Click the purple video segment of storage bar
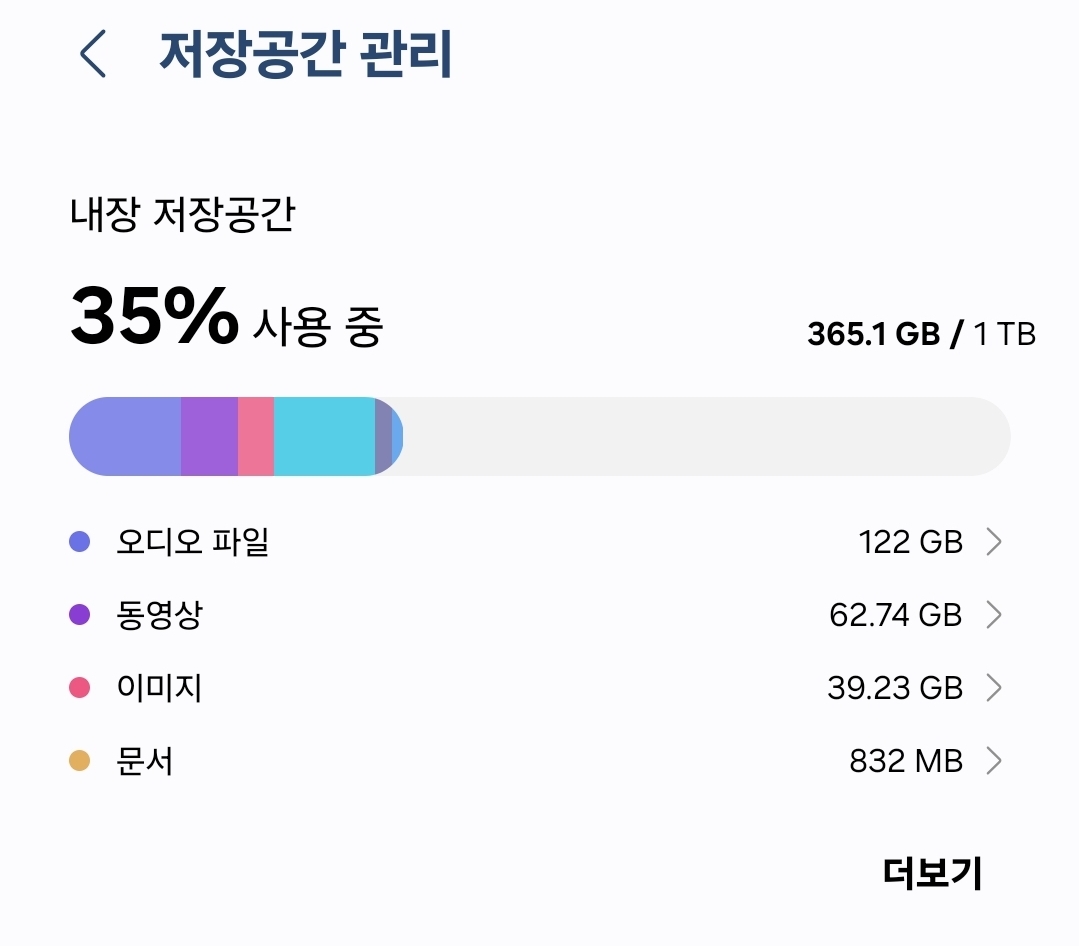Screen dimensions: 1079x946 tap(209, 436)
